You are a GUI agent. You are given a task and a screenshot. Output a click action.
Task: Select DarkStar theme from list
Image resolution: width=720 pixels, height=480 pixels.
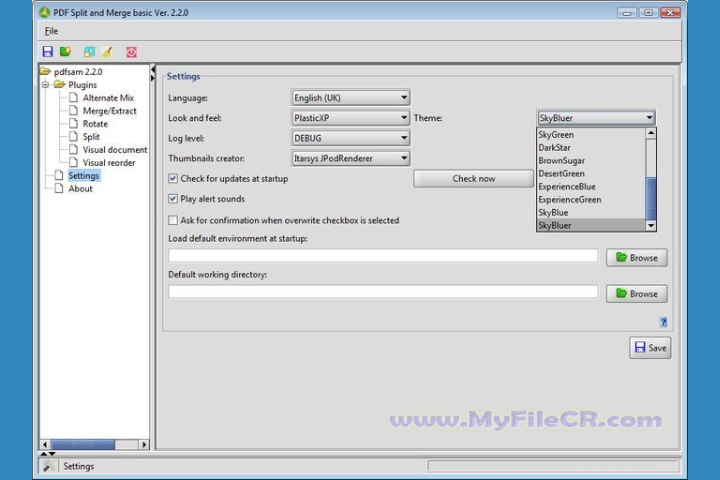tap(591, 147)
